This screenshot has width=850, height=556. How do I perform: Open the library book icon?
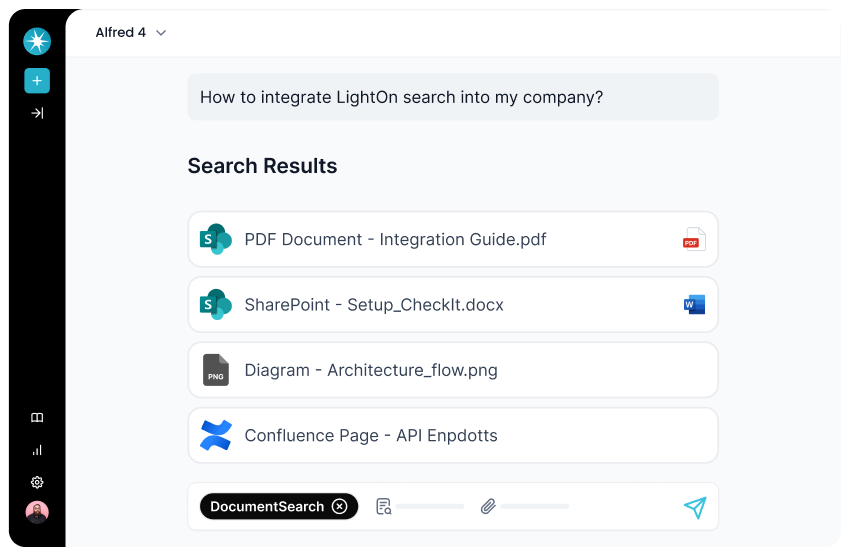37,417
